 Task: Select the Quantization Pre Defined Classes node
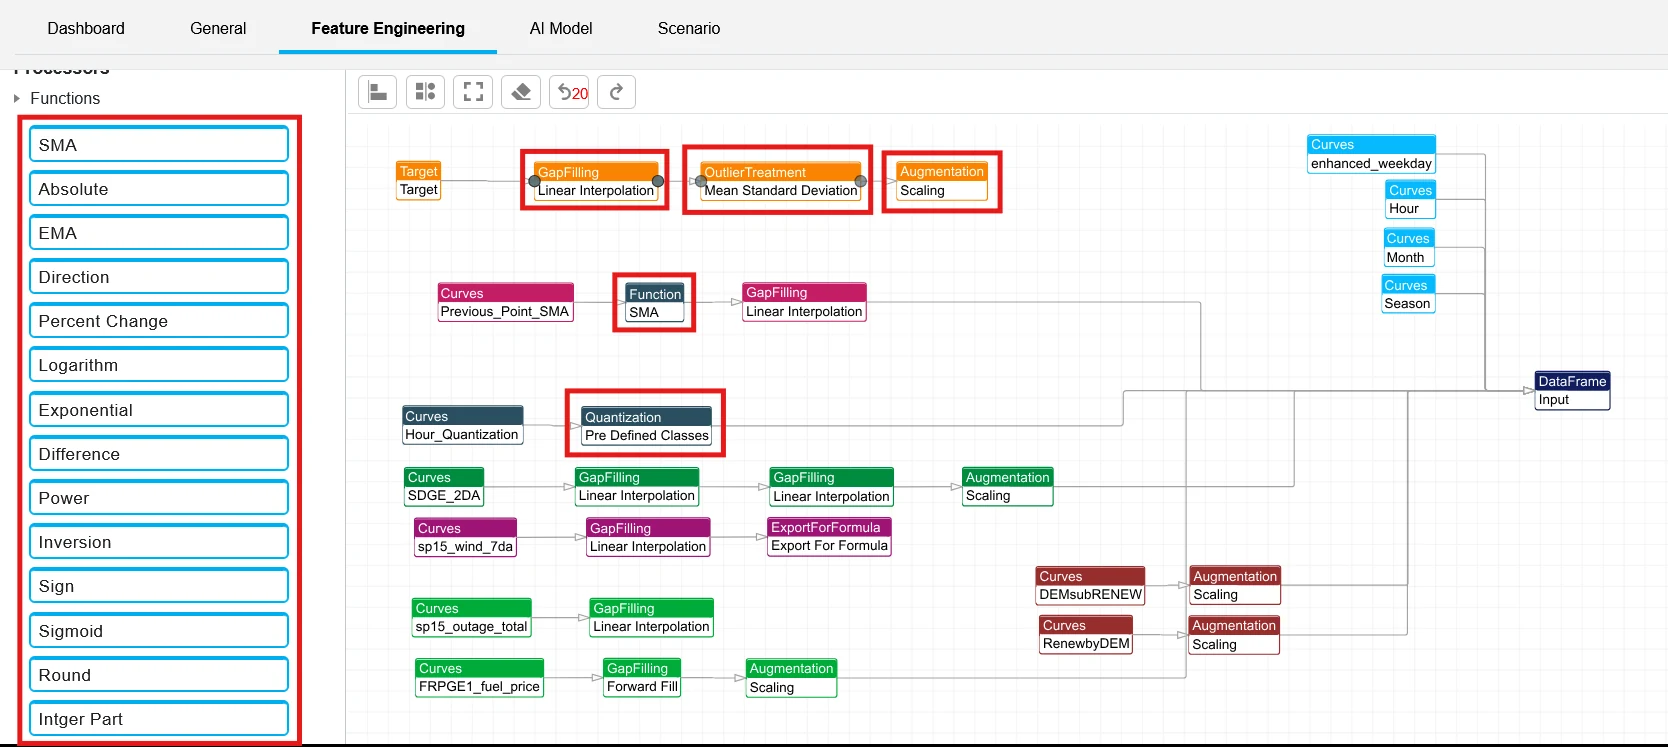(647, 426)
